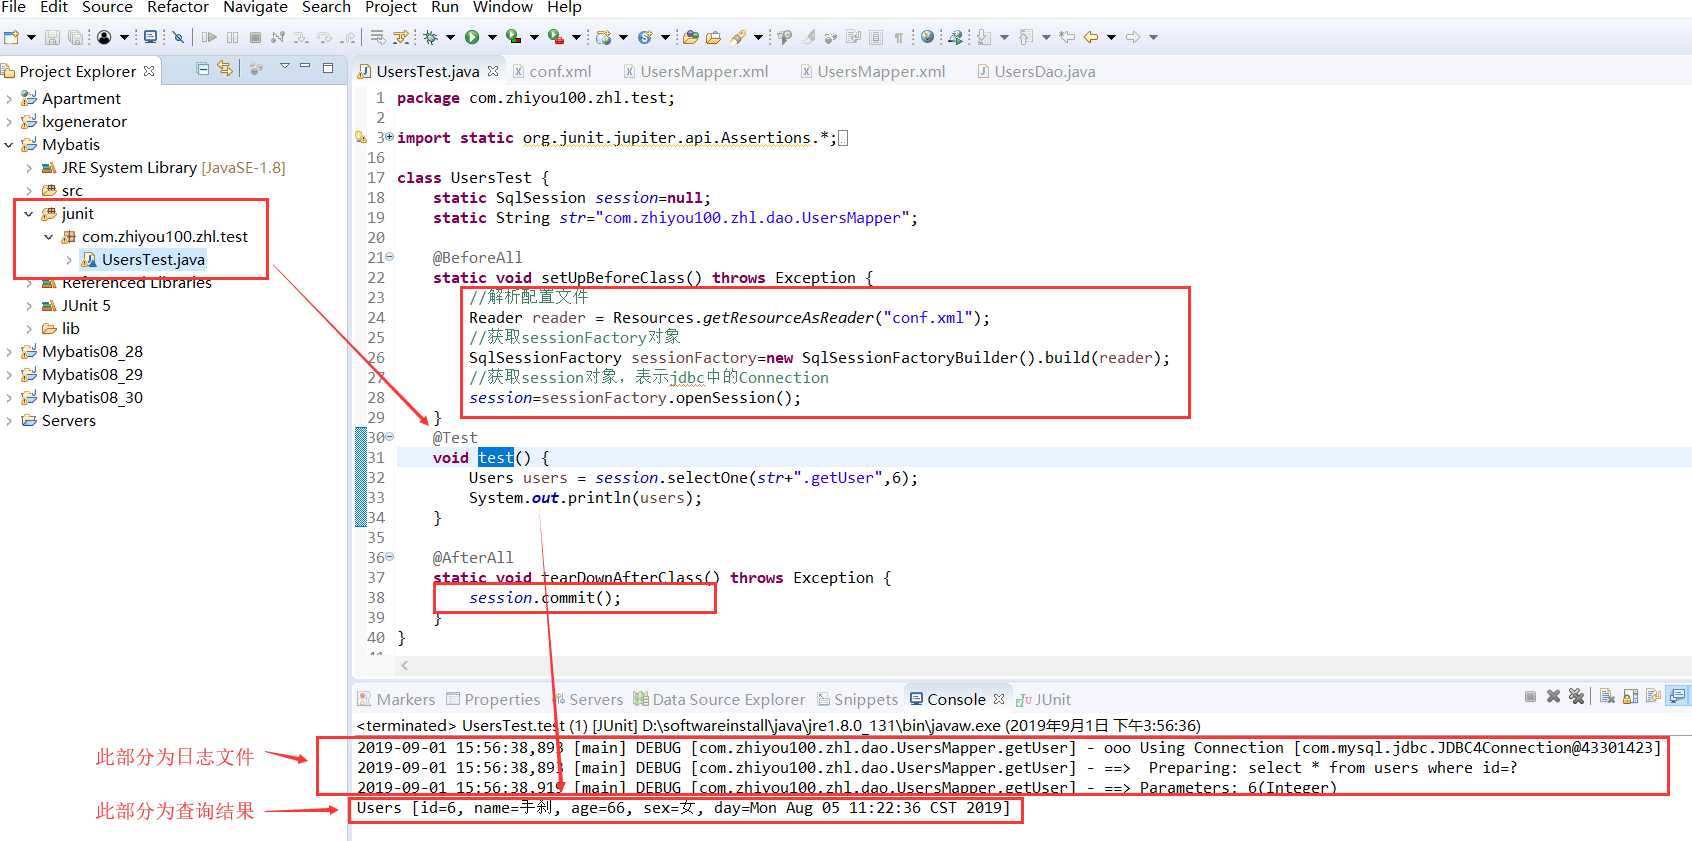Open the Window menu
This screenshot has width=1692, height=841.
pos(502,7)
